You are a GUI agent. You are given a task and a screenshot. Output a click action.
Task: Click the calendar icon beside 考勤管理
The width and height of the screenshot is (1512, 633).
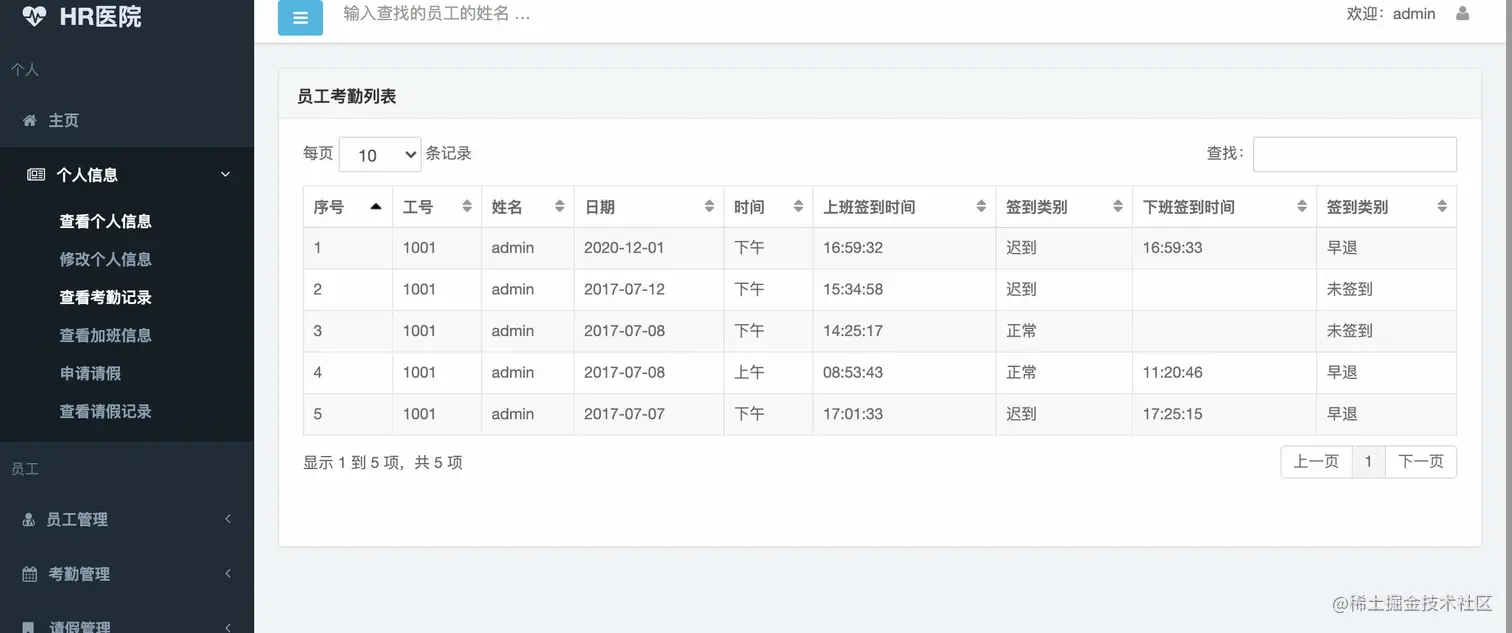point(30,574)
